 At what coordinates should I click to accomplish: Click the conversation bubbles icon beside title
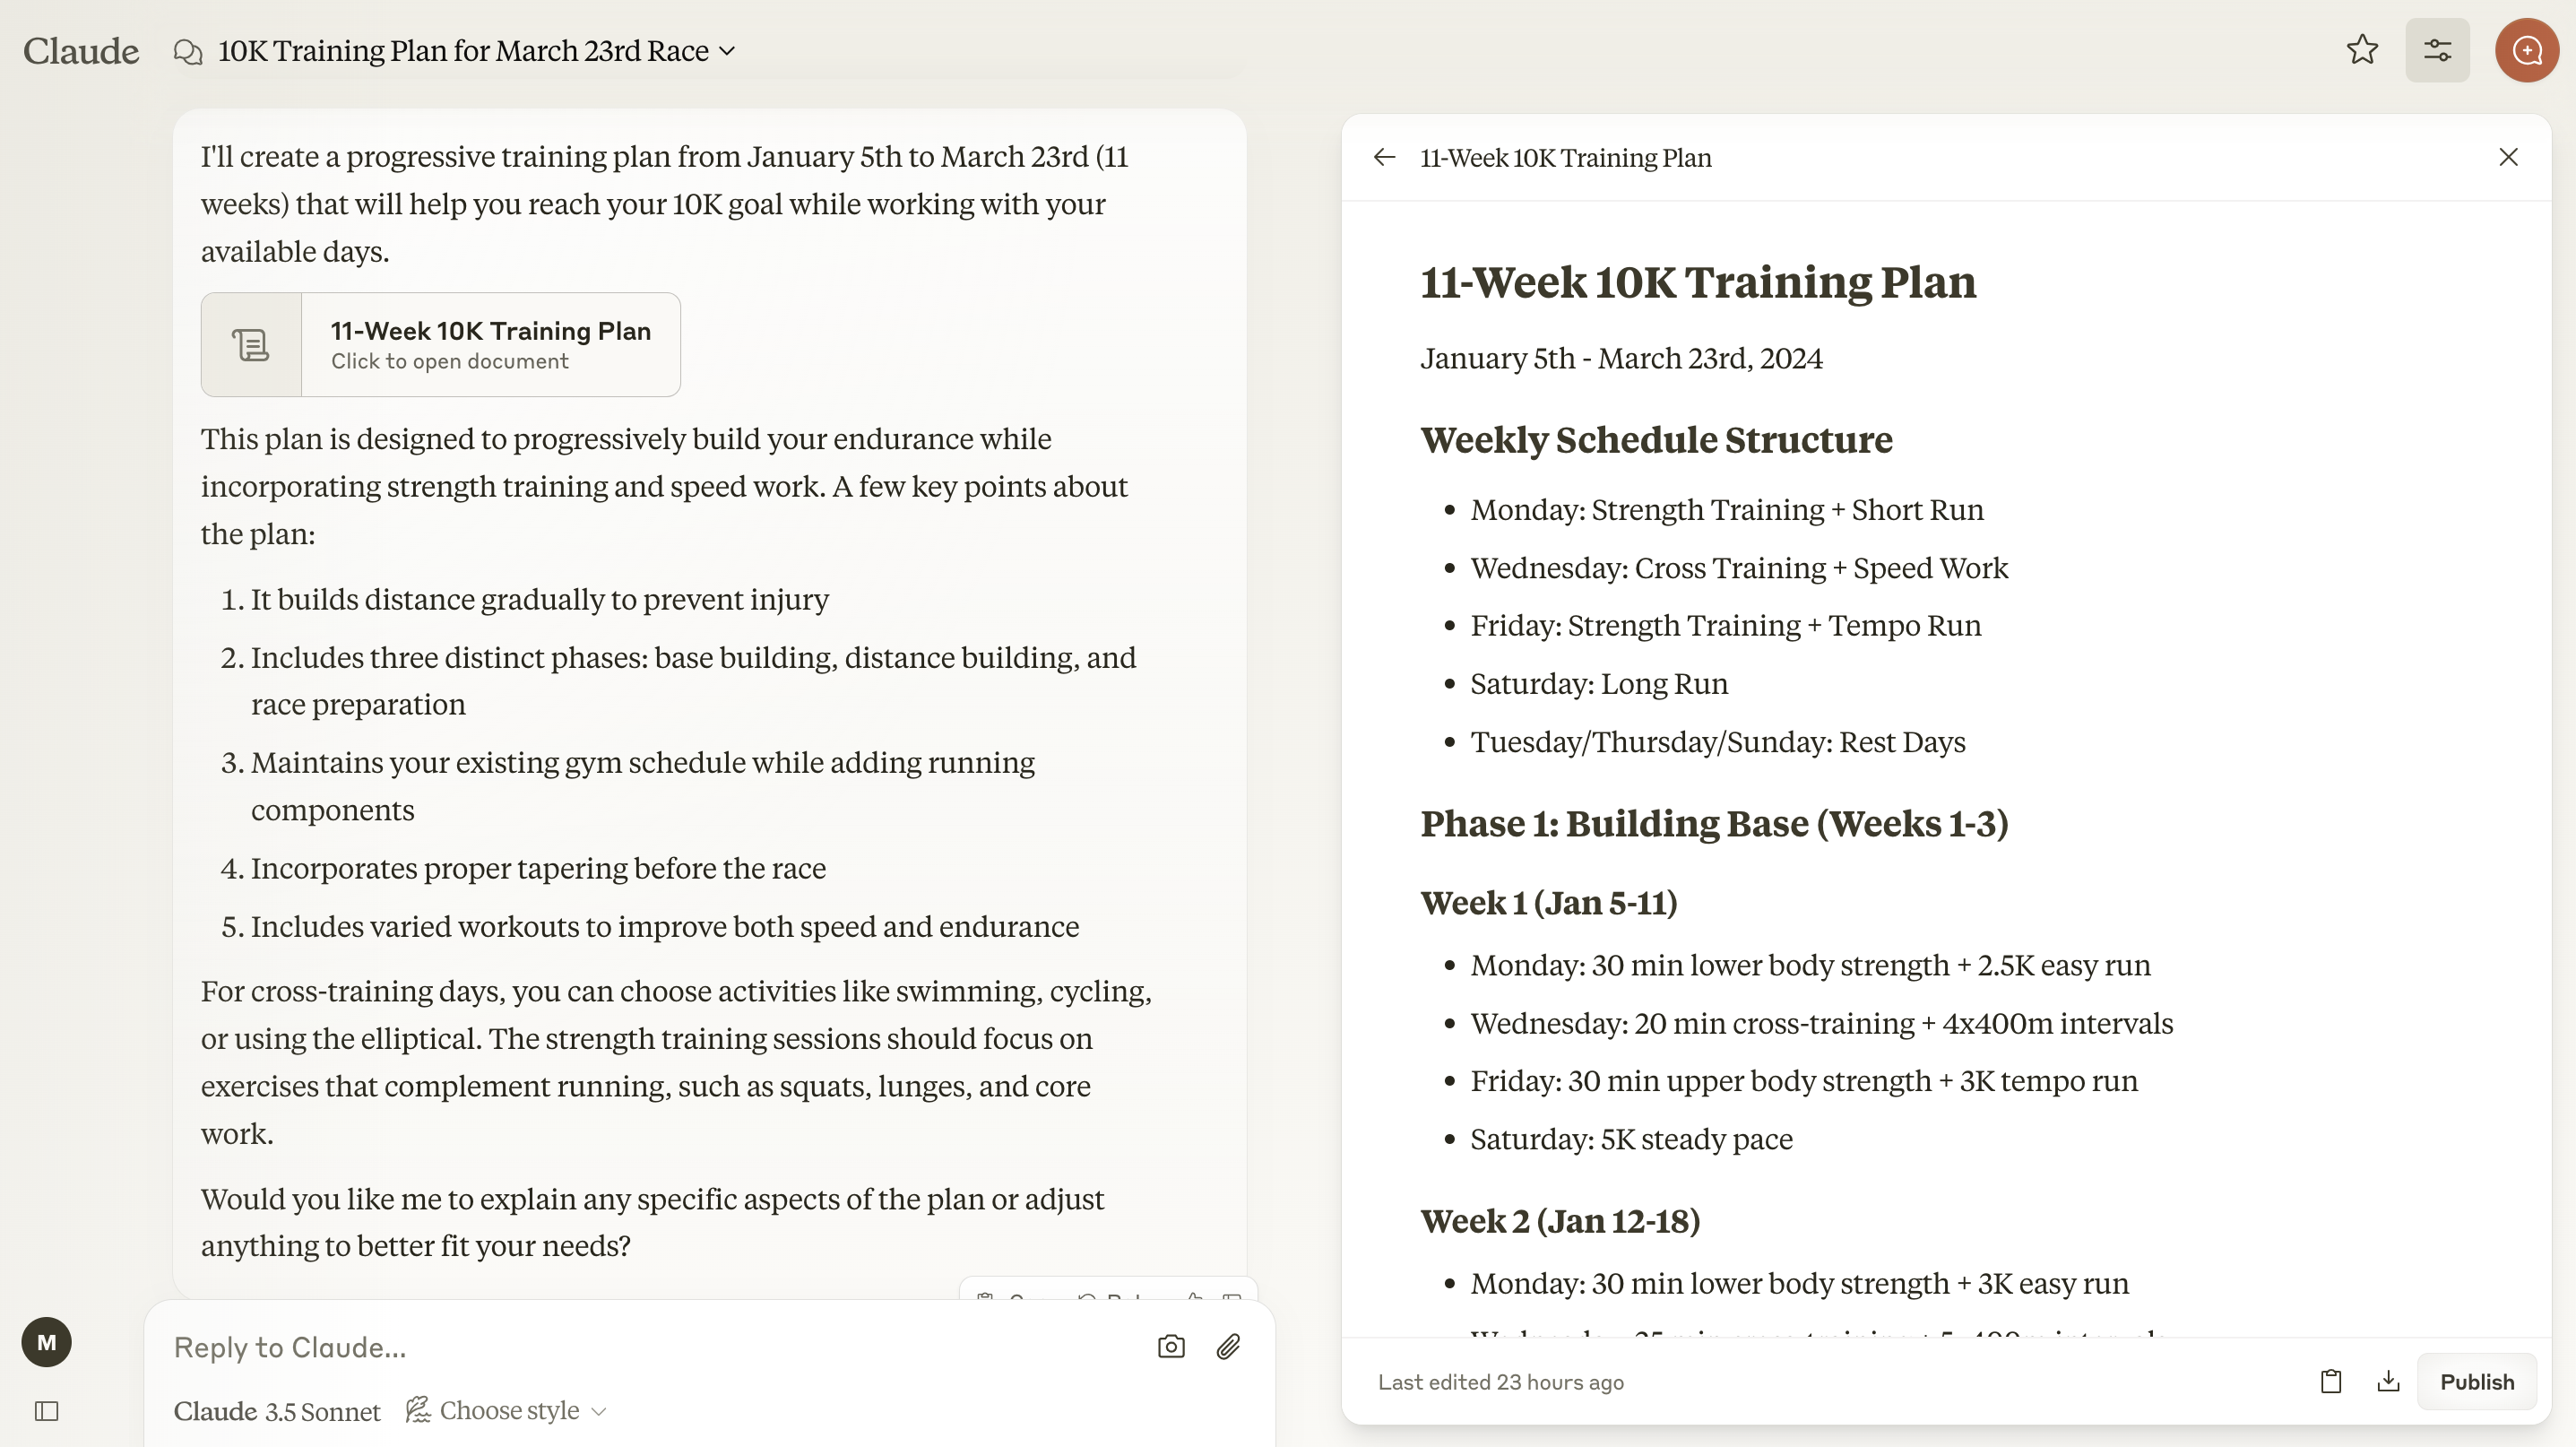[x=187, y=51]
